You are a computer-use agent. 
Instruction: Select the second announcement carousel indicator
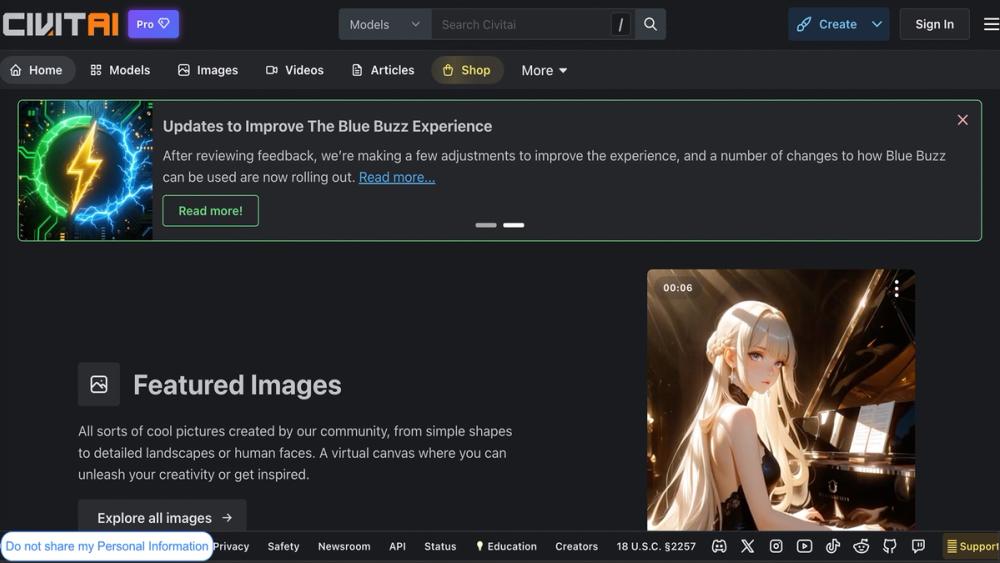click(x=513, y=225)
